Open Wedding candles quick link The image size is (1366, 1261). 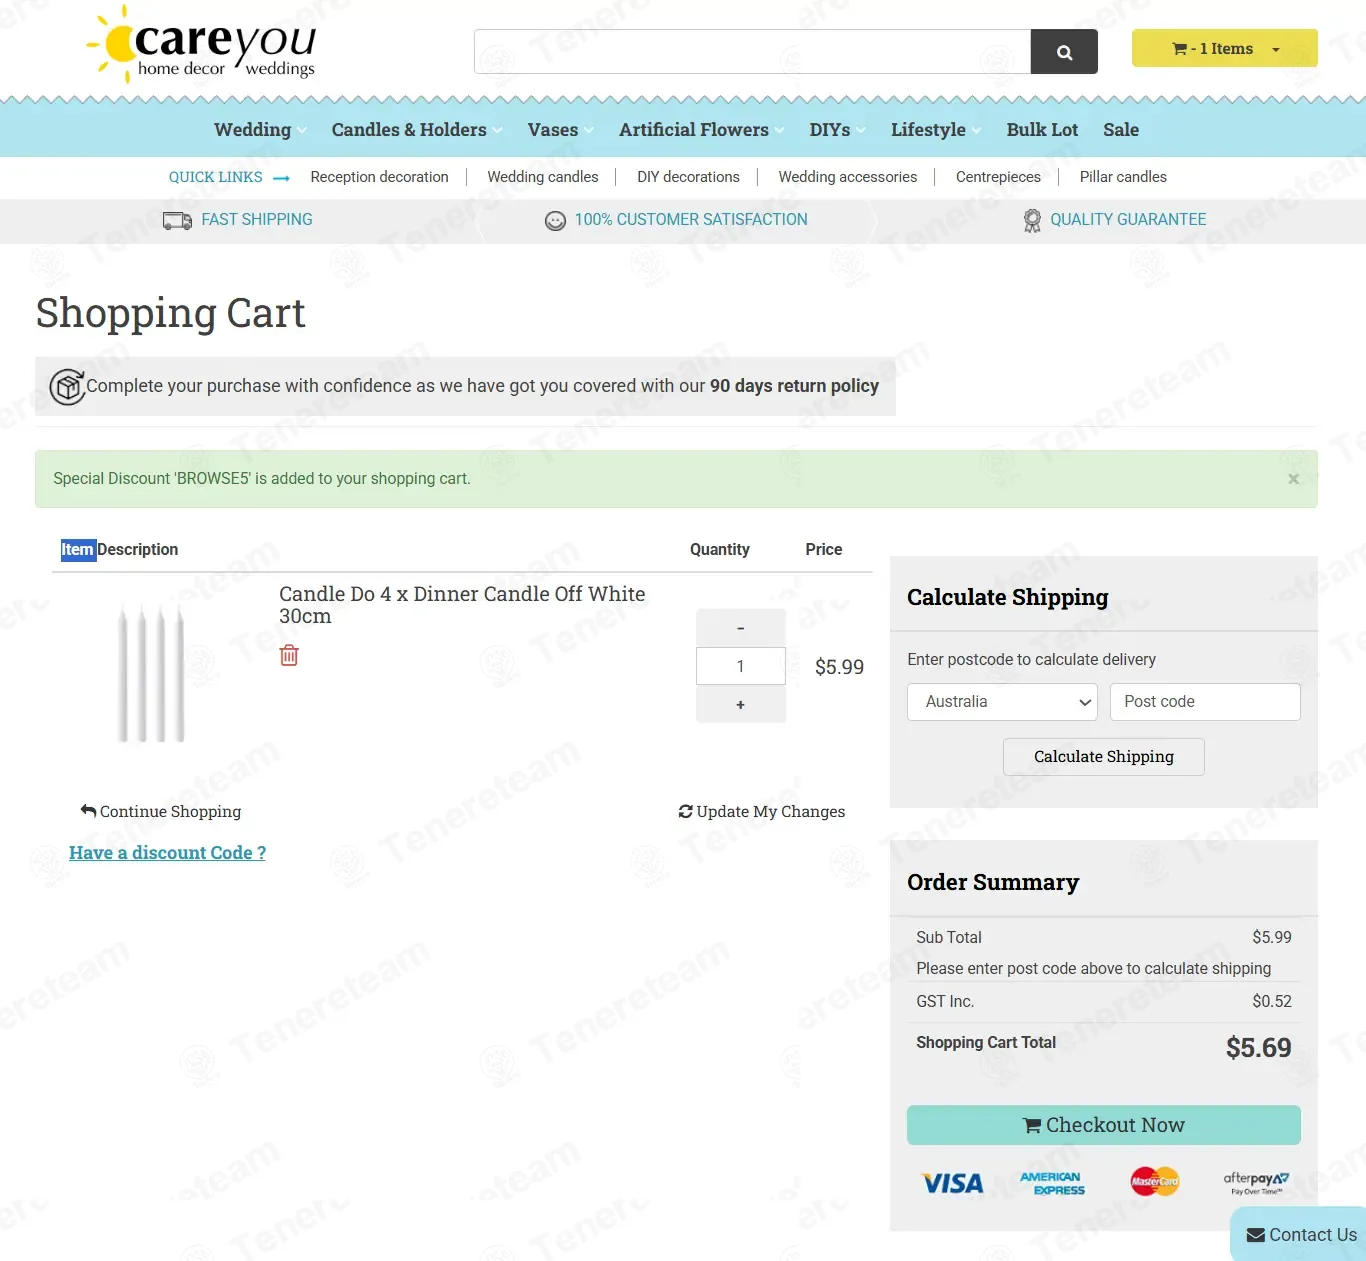click(x=543, y=177)
